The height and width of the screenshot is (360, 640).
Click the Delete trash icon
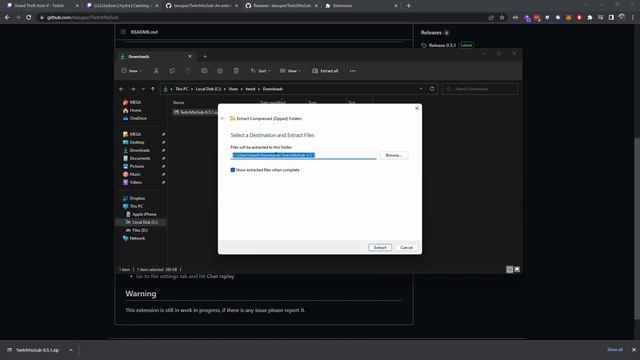pos(236,71)
